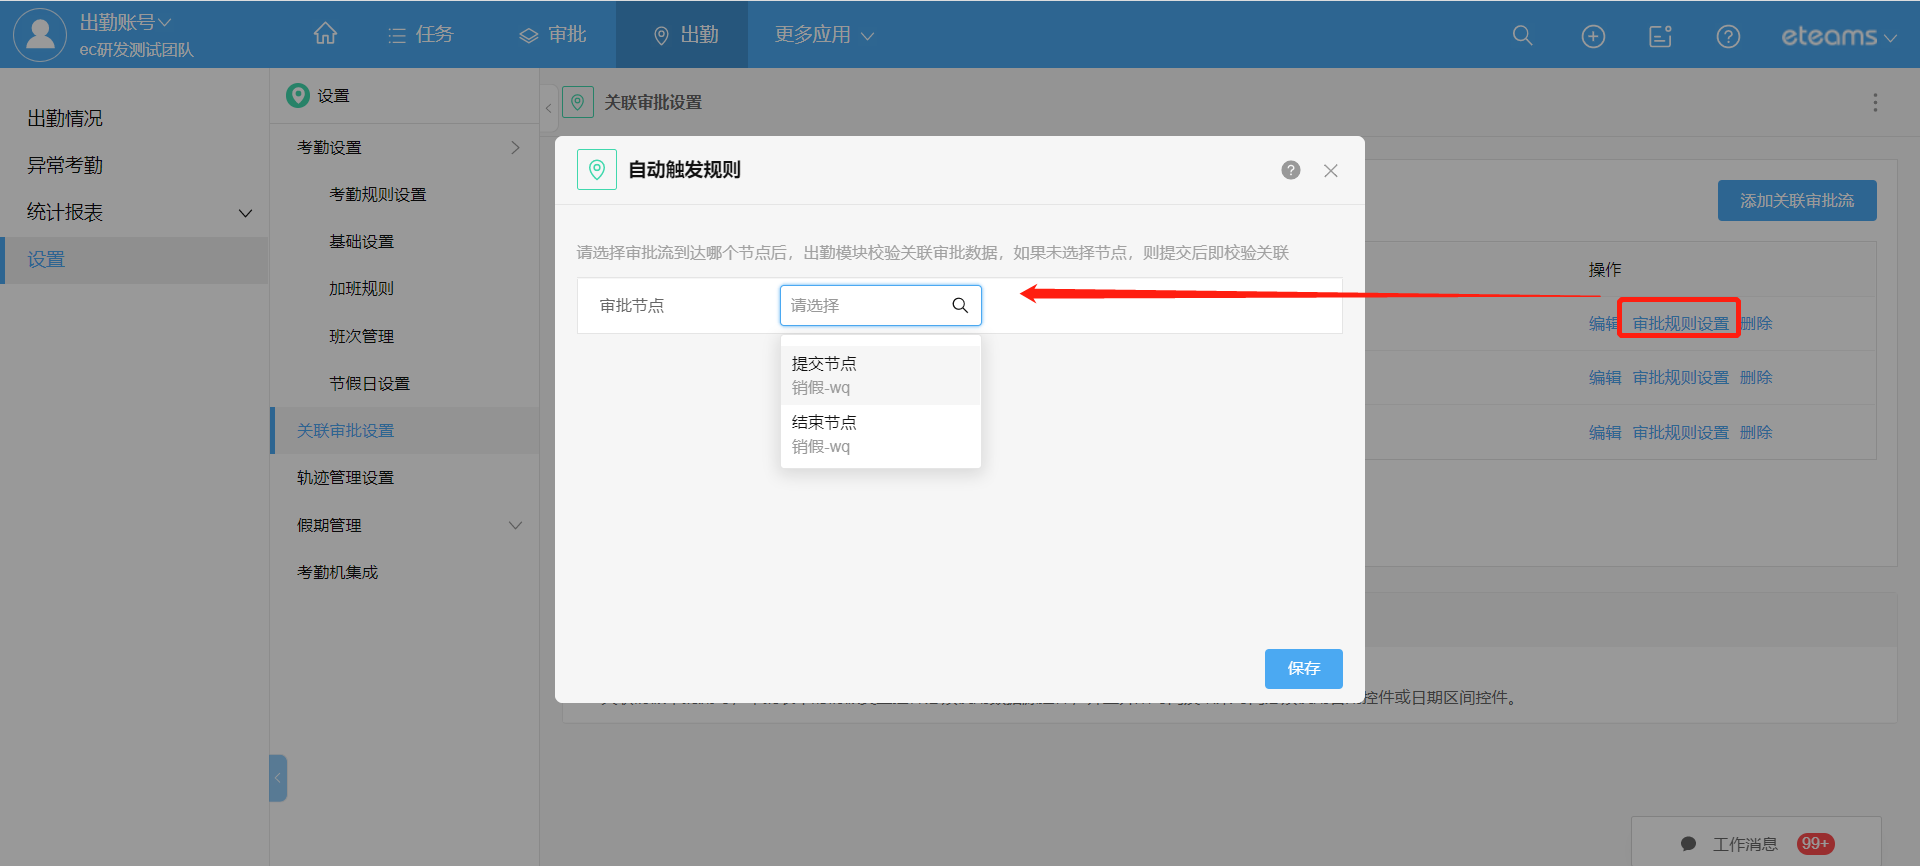This screenshot has width=1920, height=866.
Task: Click 添加关联审批流 button
Action: click(x=1797, y=201)
